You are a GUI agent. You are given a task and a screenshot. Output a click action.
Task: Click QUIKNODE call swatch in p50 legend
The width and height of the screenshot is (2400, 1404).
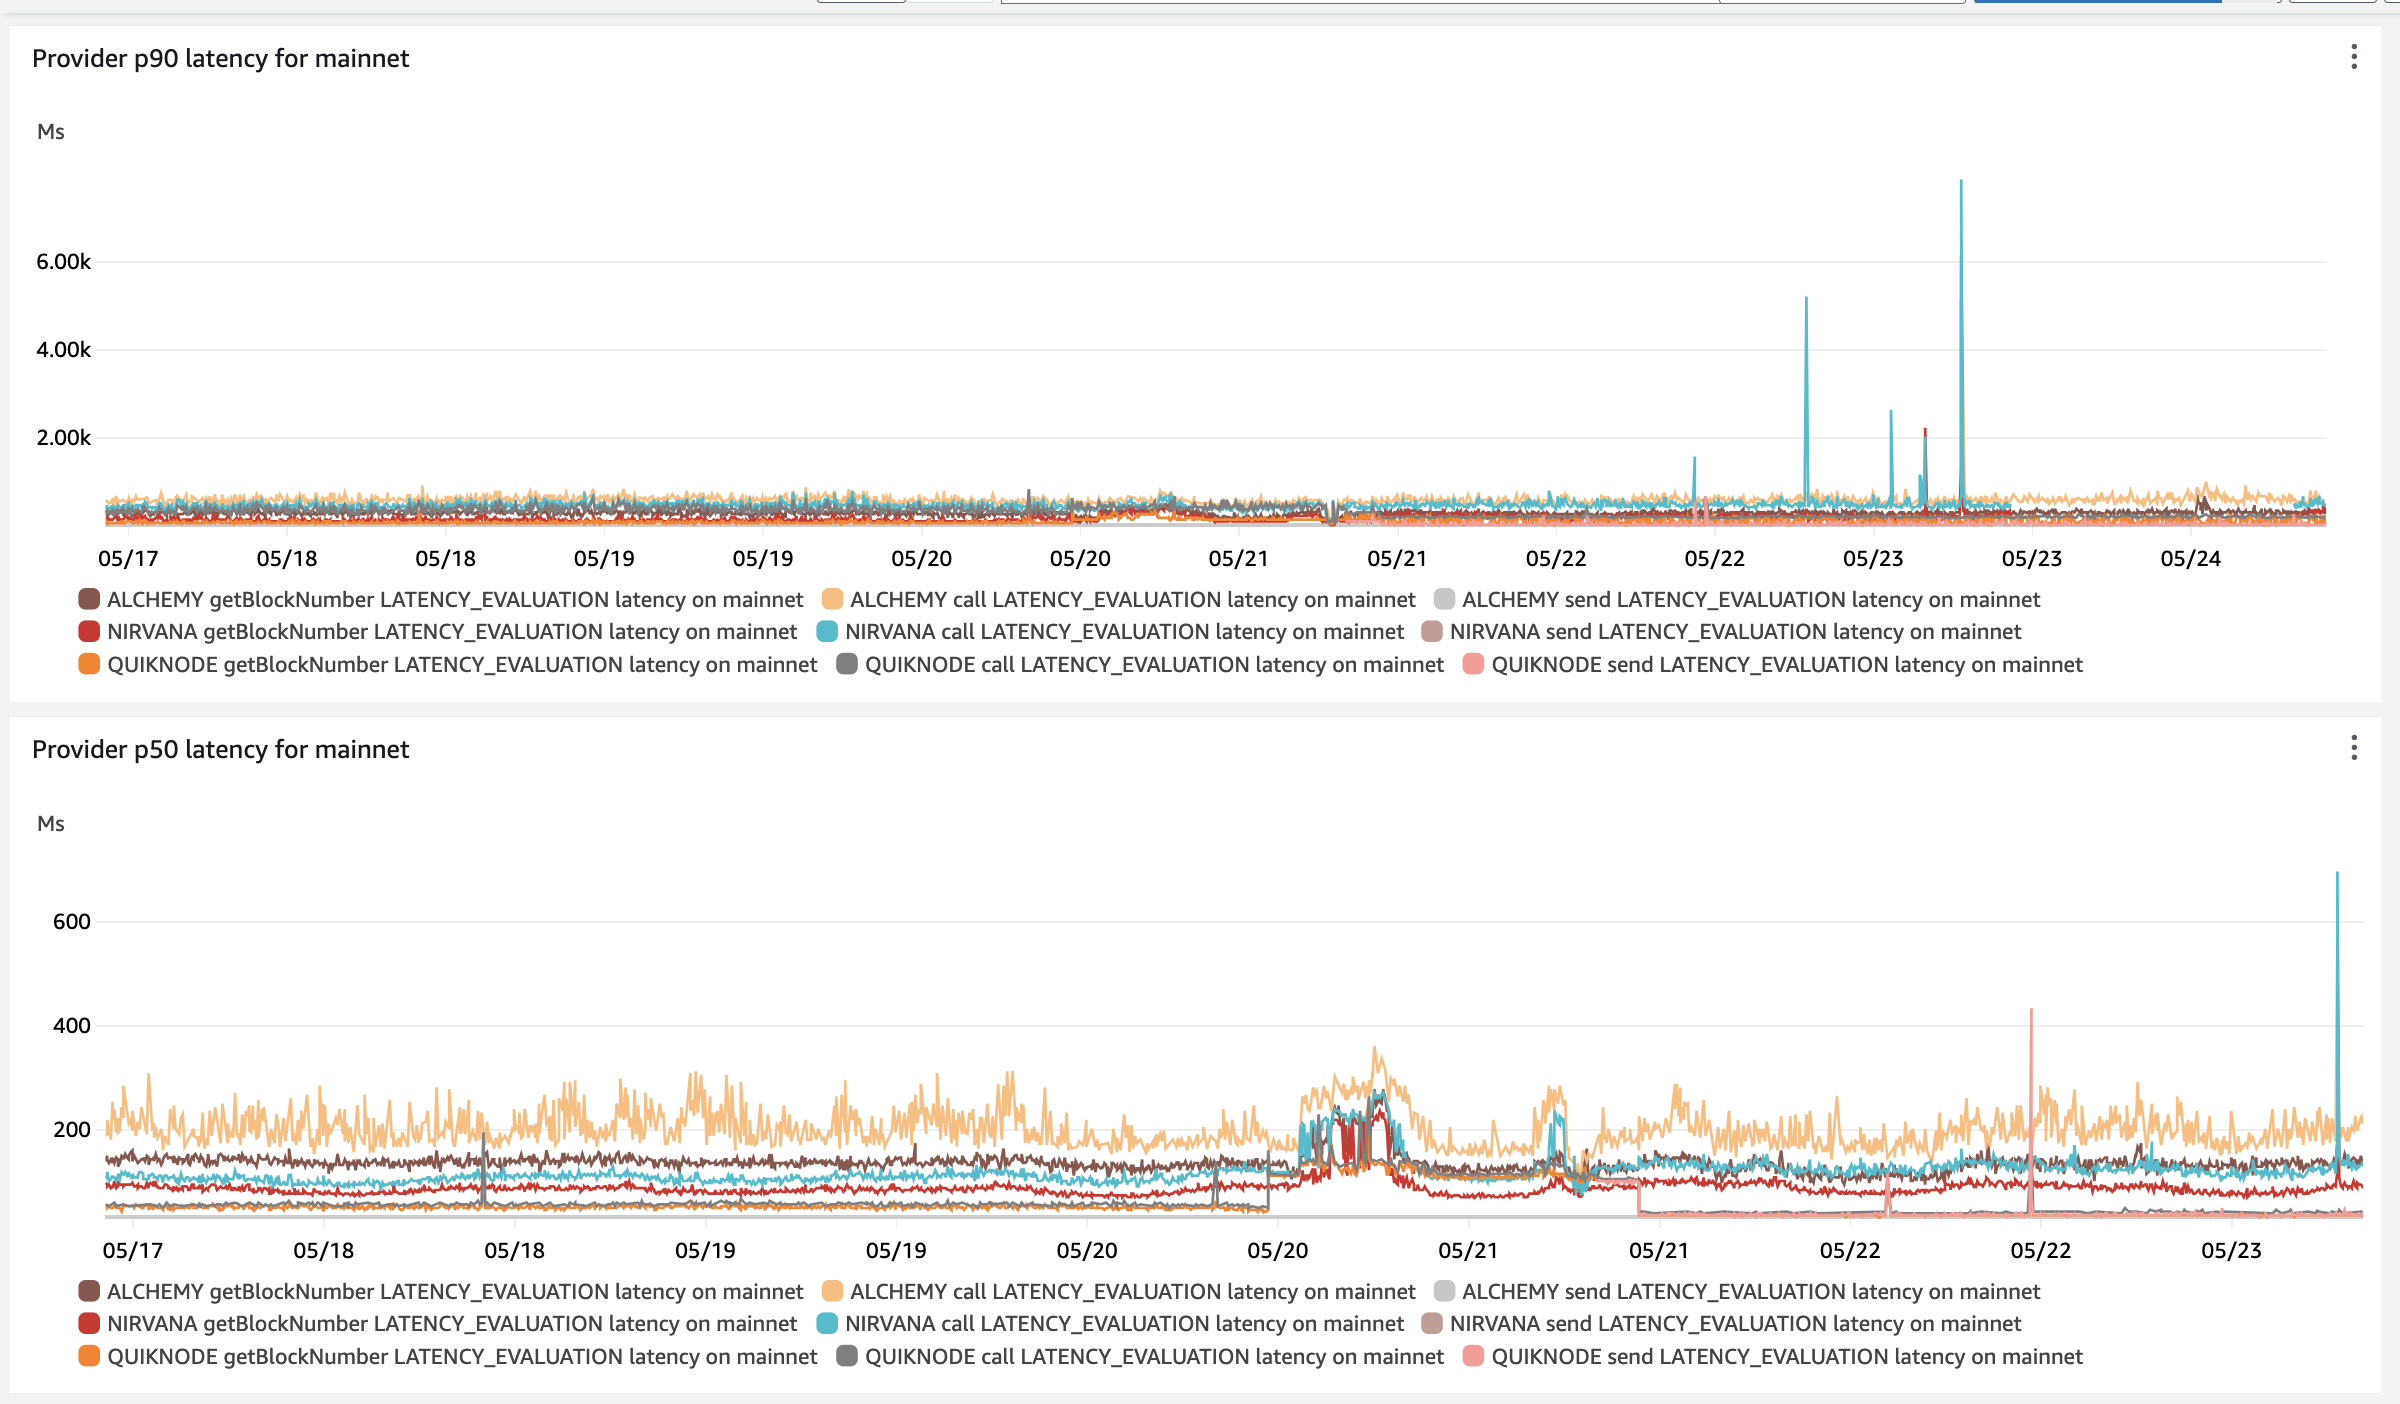(x=847, y=1356)
